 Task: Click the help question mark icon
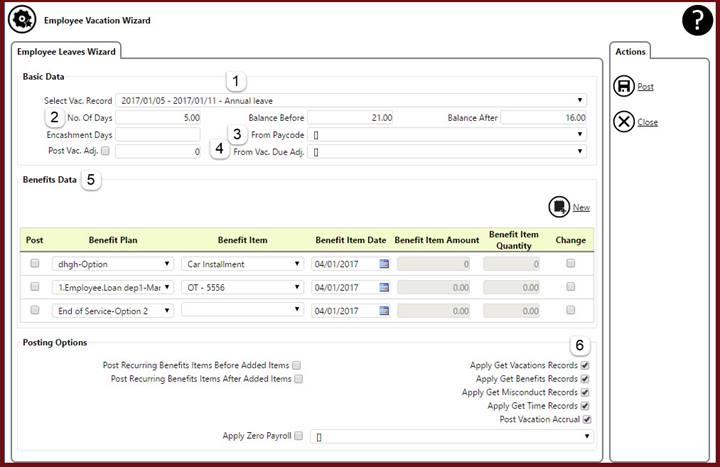(x=697, y=20)
